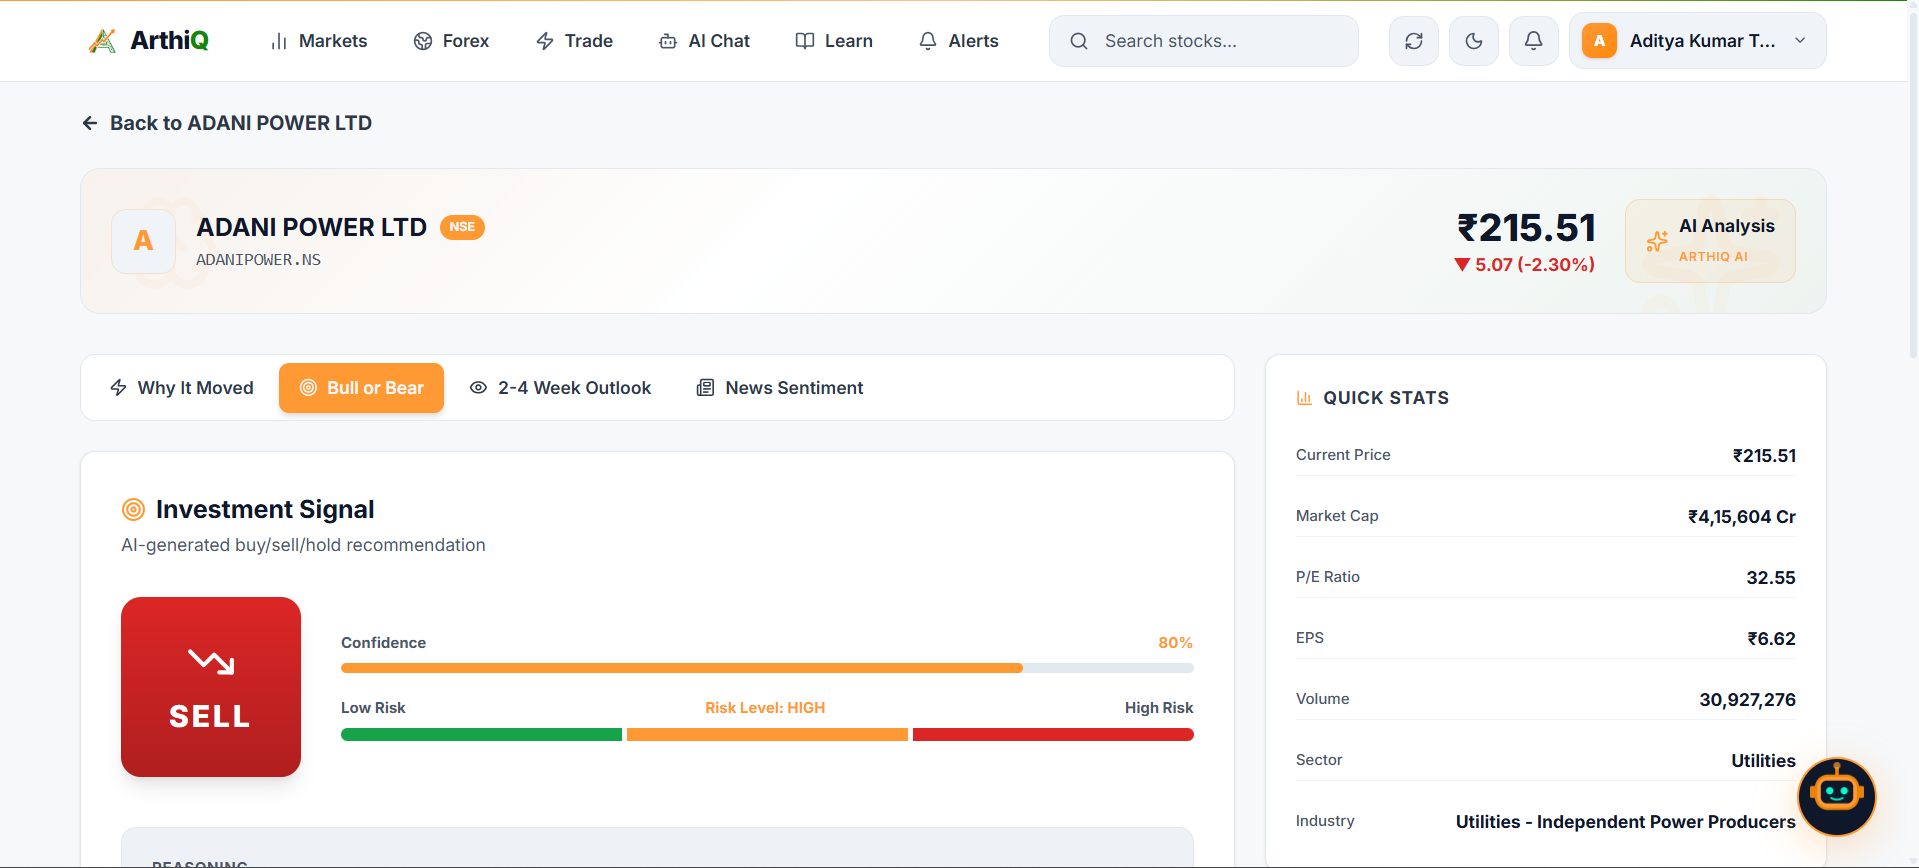Click the Investment Signal target icon
Viewport: 1919px width, 868px height.
(133, 510)
